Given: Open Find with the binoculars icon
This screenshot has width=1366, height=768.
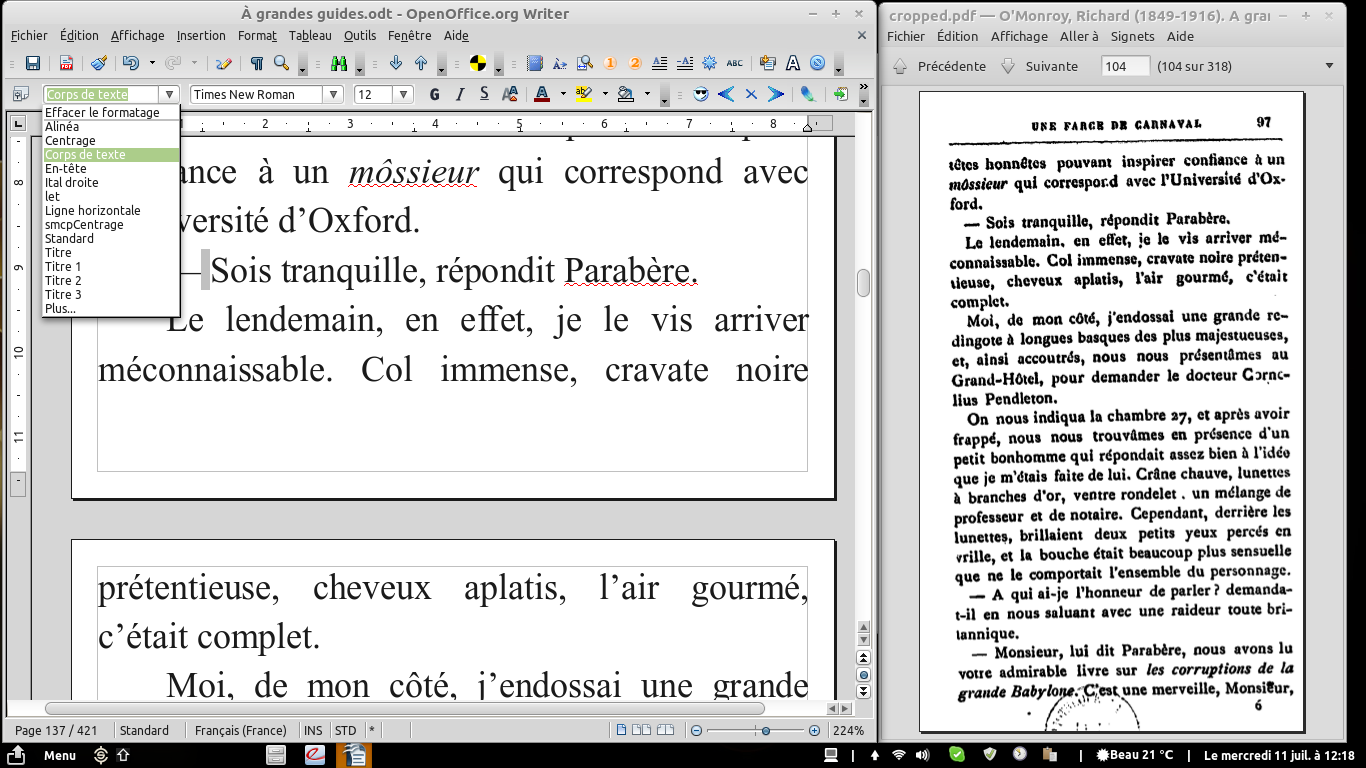Looking at the screenshot, I should 338,63.
